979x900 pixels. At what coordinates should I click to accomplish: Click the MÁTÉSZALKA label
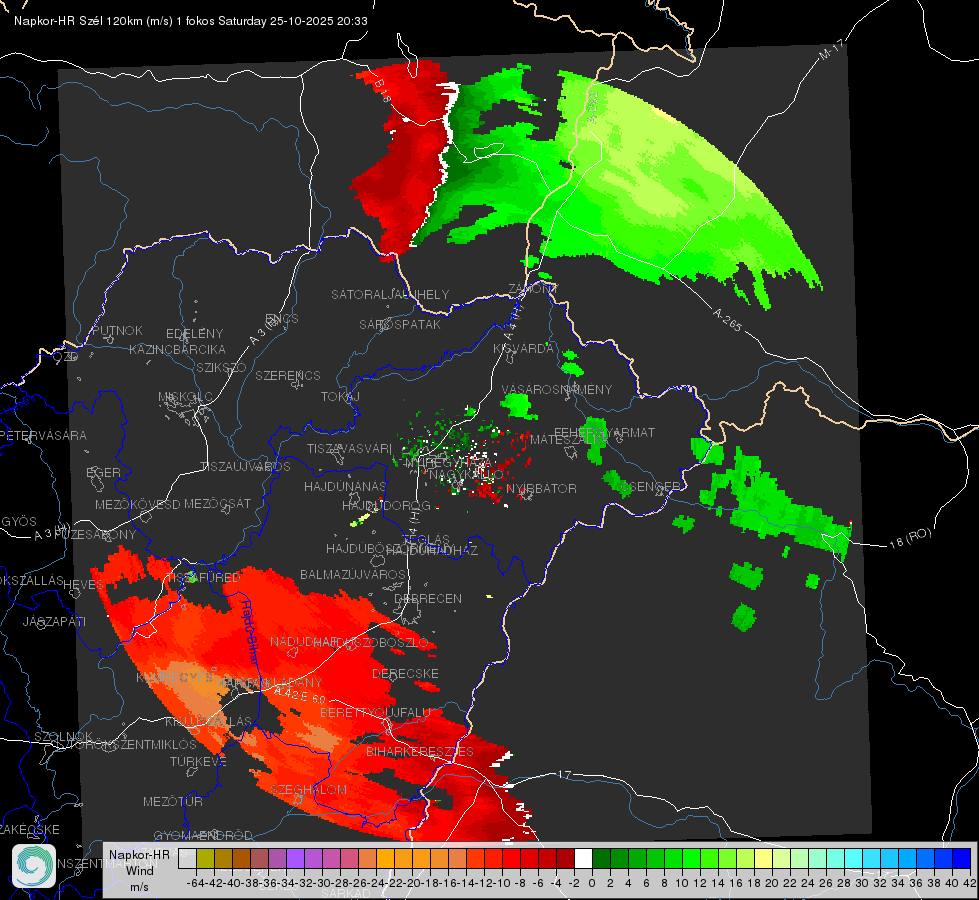tap(569, 440)
